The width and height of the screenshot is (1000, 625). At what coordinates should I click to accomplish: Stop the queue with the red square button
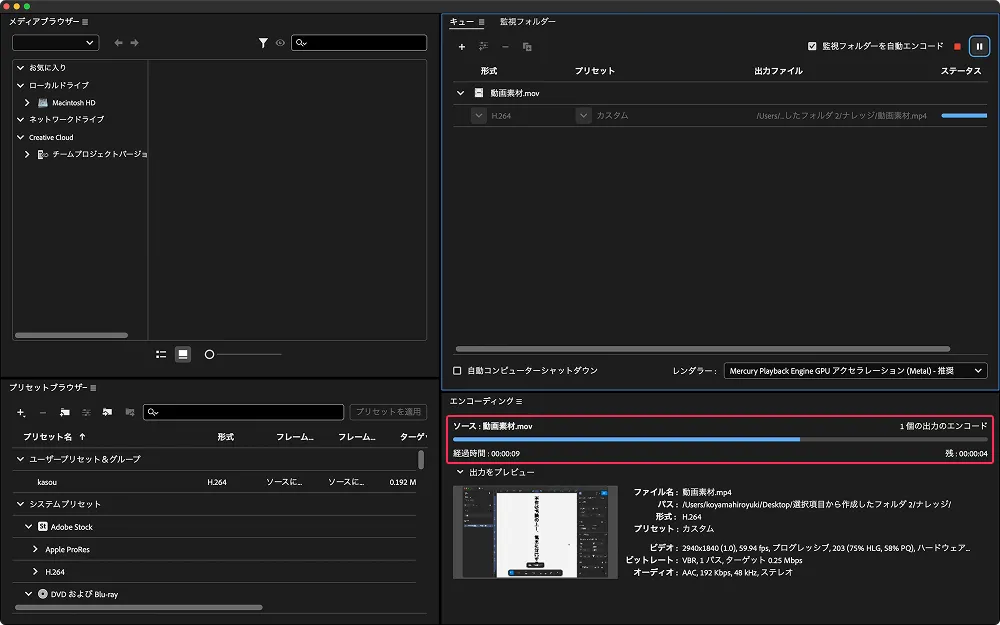tap(957, 47)
